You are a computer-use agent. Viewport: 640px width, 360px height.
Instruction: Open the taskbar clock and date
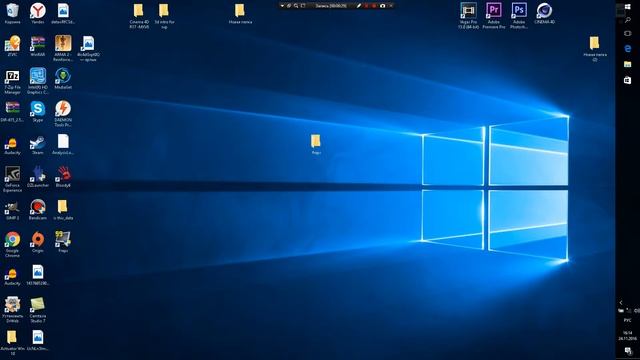point(627,336)
